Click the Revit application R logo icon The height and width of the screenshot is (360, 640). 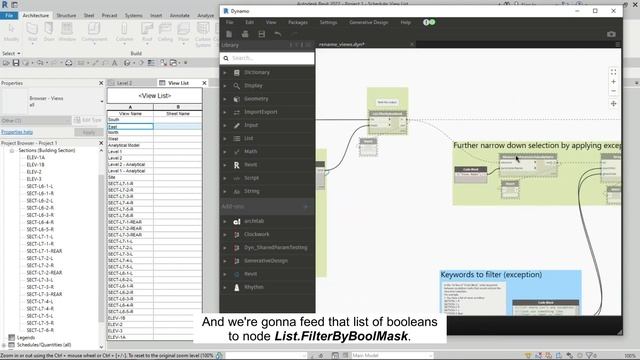click(x=5, y=4)
